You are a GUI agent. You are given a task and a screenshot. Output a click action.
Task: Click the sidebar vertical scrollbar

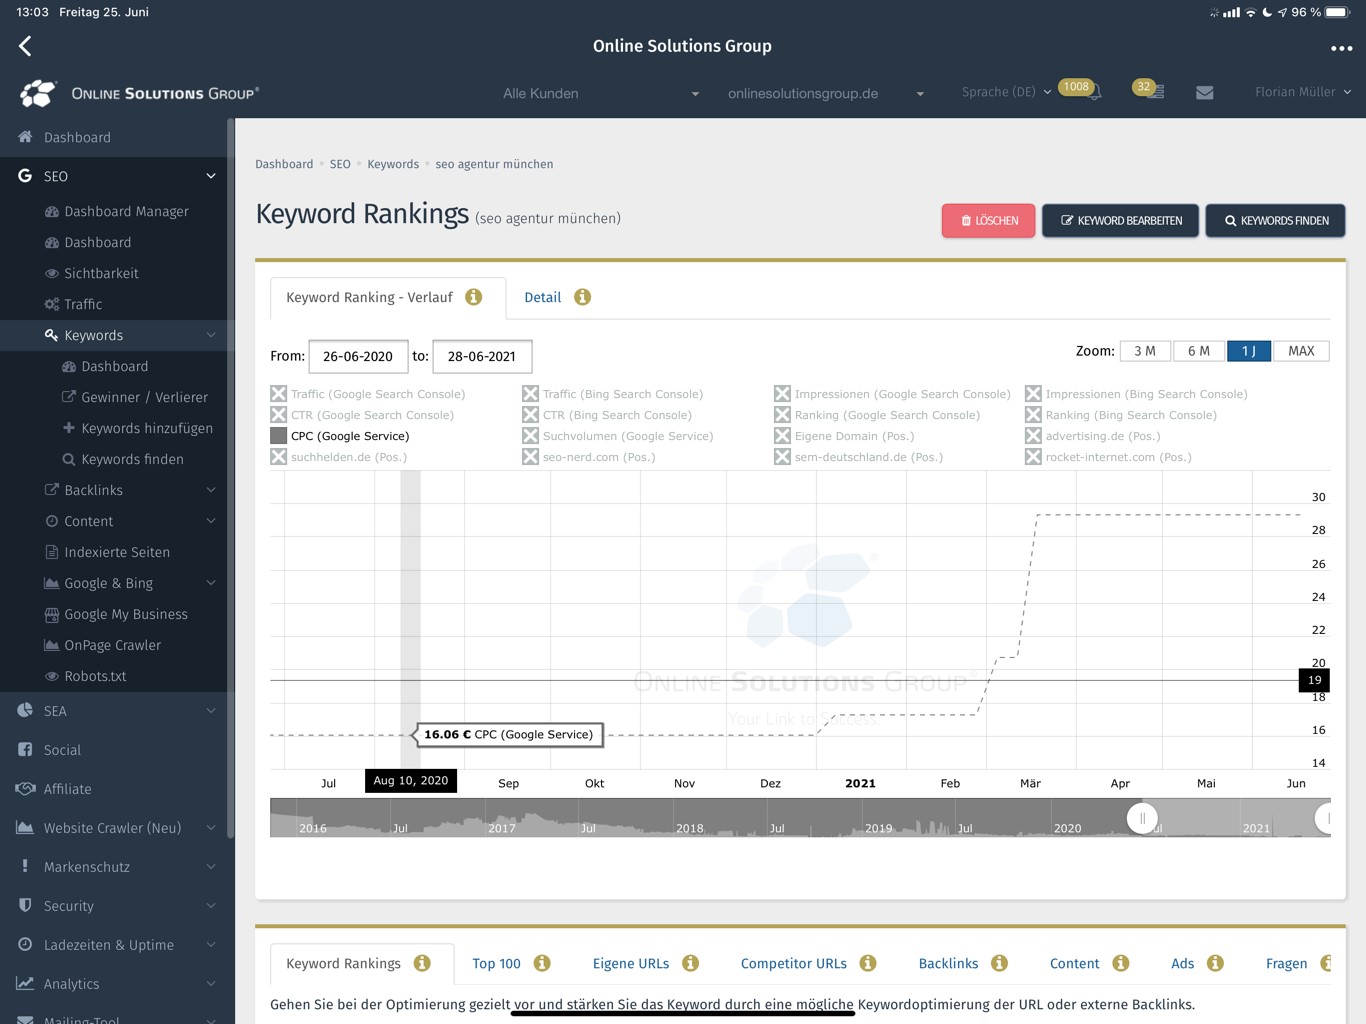[x=231, y=478]
